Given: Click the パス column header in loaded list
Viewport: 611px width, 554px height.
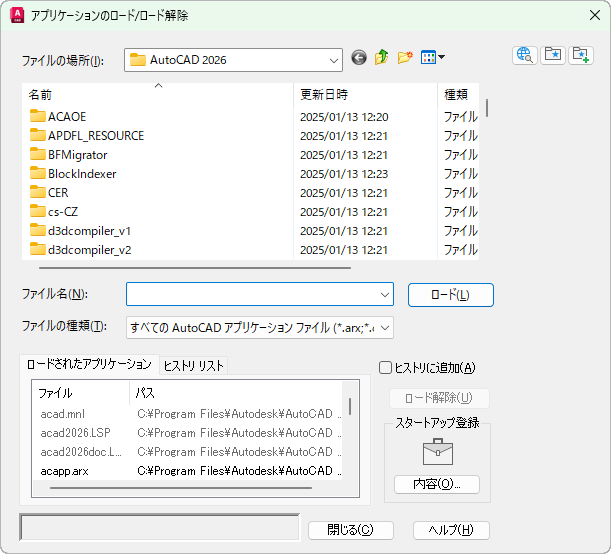Looking at the screenshot, I should (236, 393).
